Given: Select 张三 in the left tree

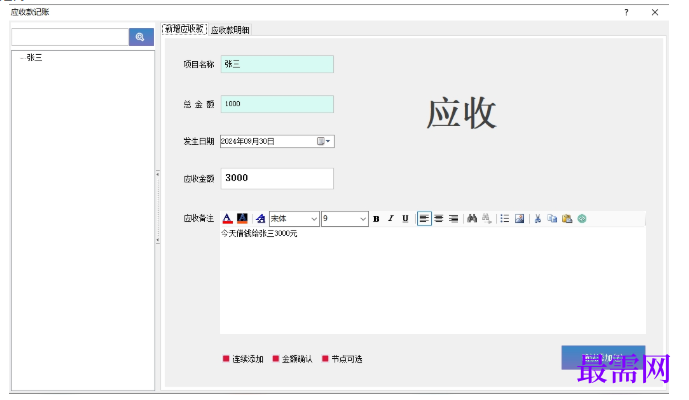Looking at the screenshot, I should tap(34, 58).
